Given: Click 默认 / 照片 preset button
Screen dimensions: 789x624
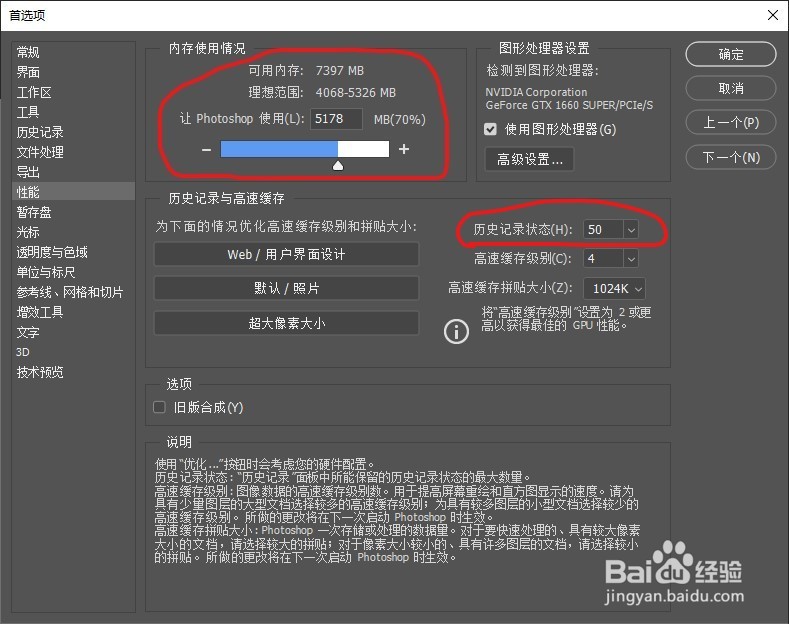Looking at the screenshot, I should pos(286,288).
